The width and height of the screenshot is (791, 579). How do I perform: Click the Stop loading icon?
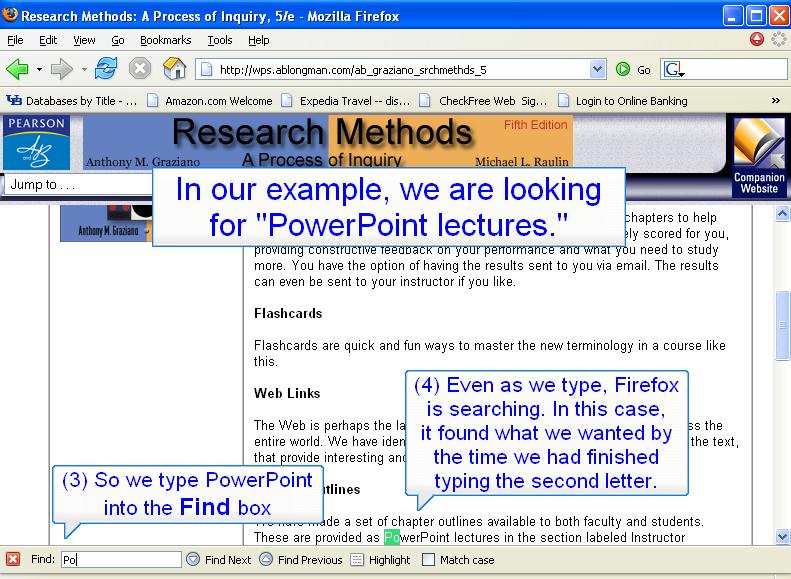[140, 69]
